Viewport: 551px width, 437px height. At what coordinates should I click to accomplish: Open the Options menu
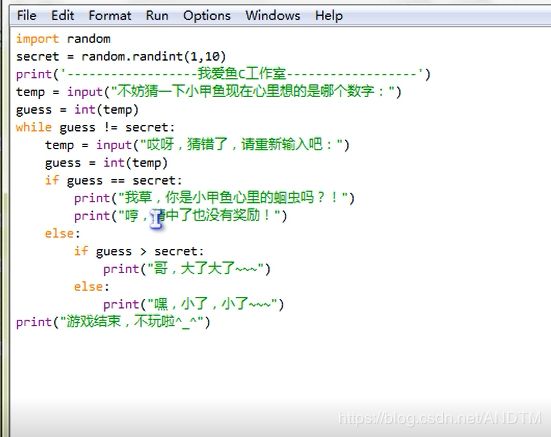tap(207, 15)
